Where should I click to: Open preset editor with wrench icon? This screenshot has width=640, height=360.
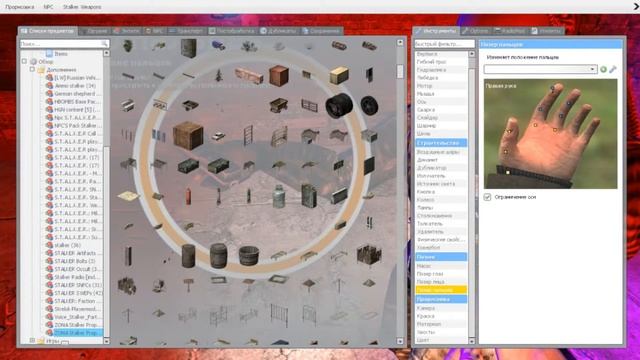click(613, 69)
